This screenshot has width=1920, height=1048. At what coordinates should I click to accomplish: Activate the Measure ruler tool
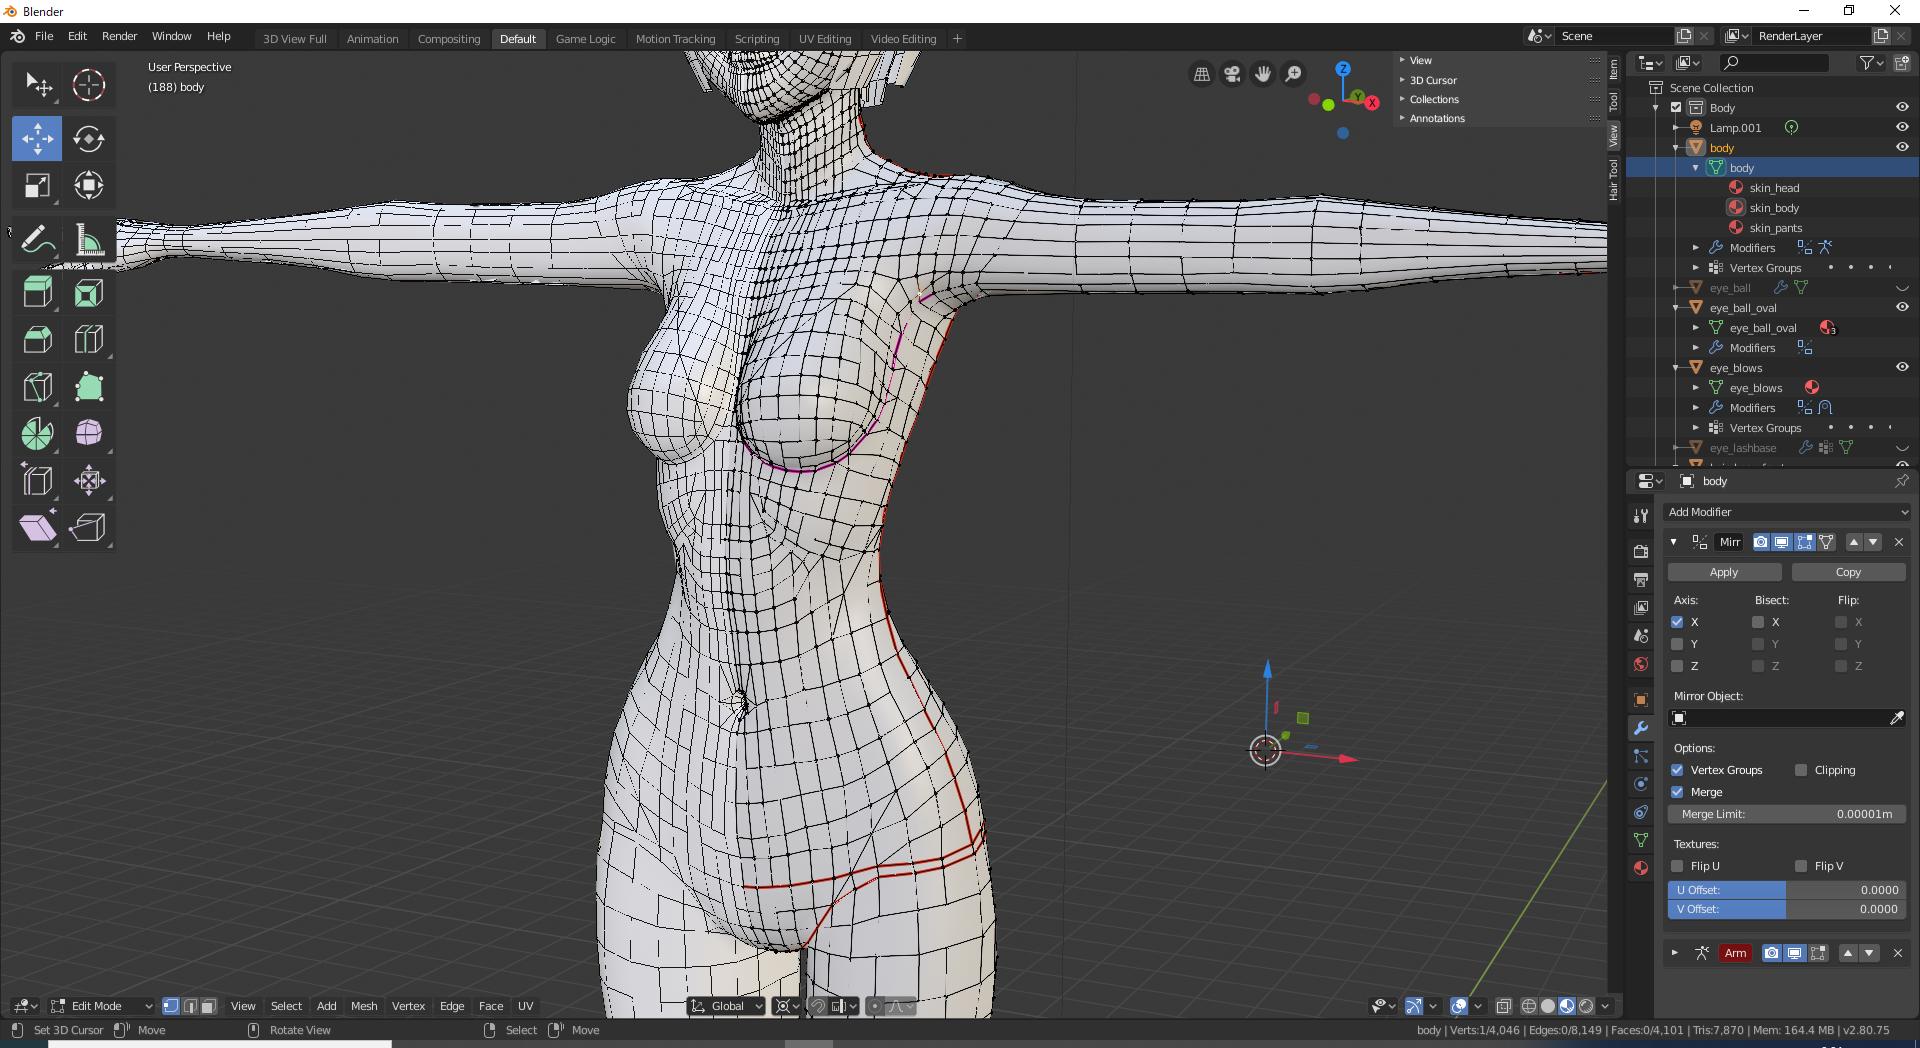(x=89, y=240)
